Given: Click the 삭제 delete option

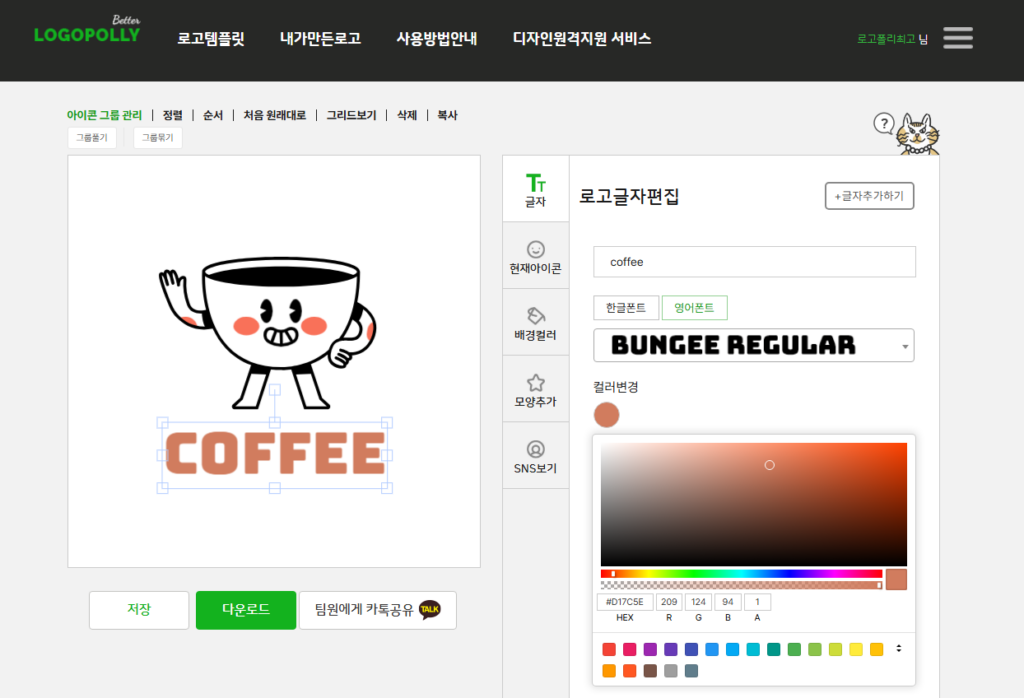Looking at the screenshot, I should tap(407, 115).
